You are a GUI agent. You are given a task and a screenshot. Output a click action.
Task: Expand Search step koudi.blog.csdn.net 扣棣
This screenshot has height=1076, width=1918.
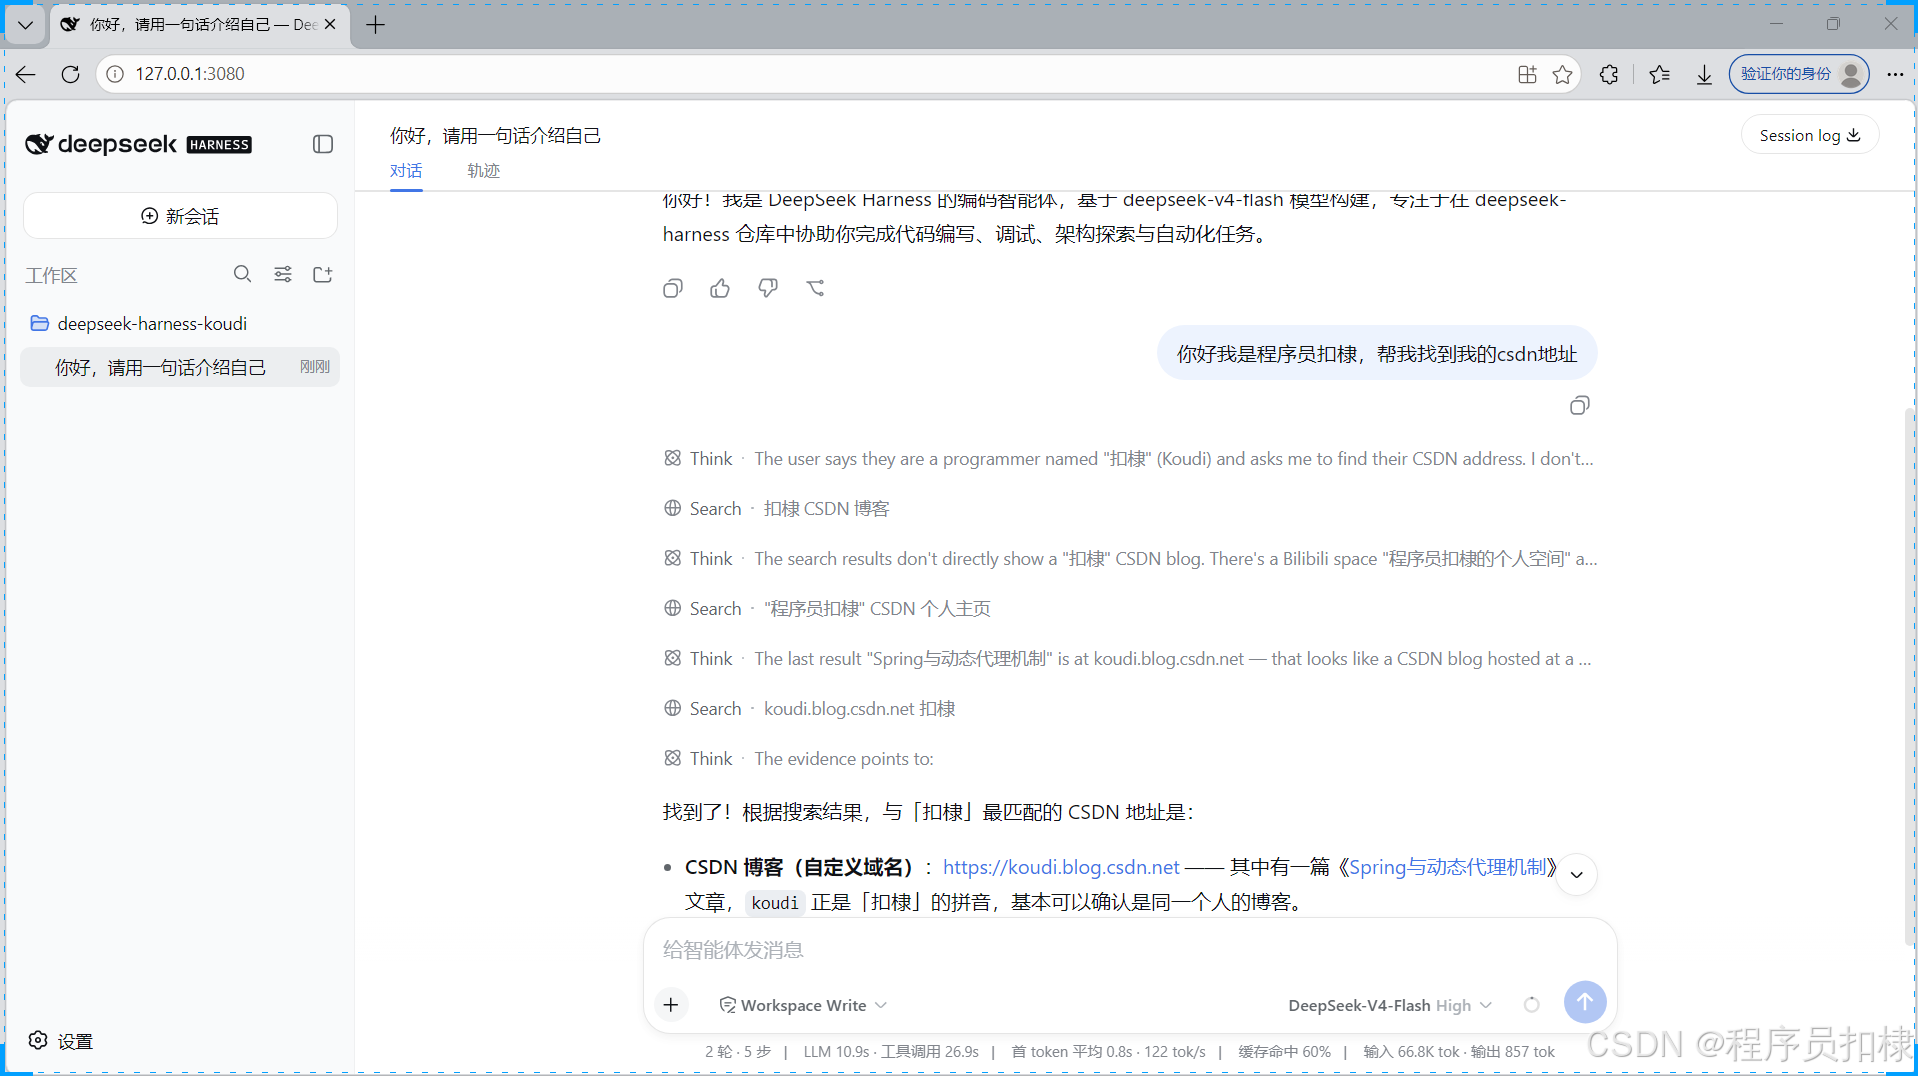(x=810, y=708)
